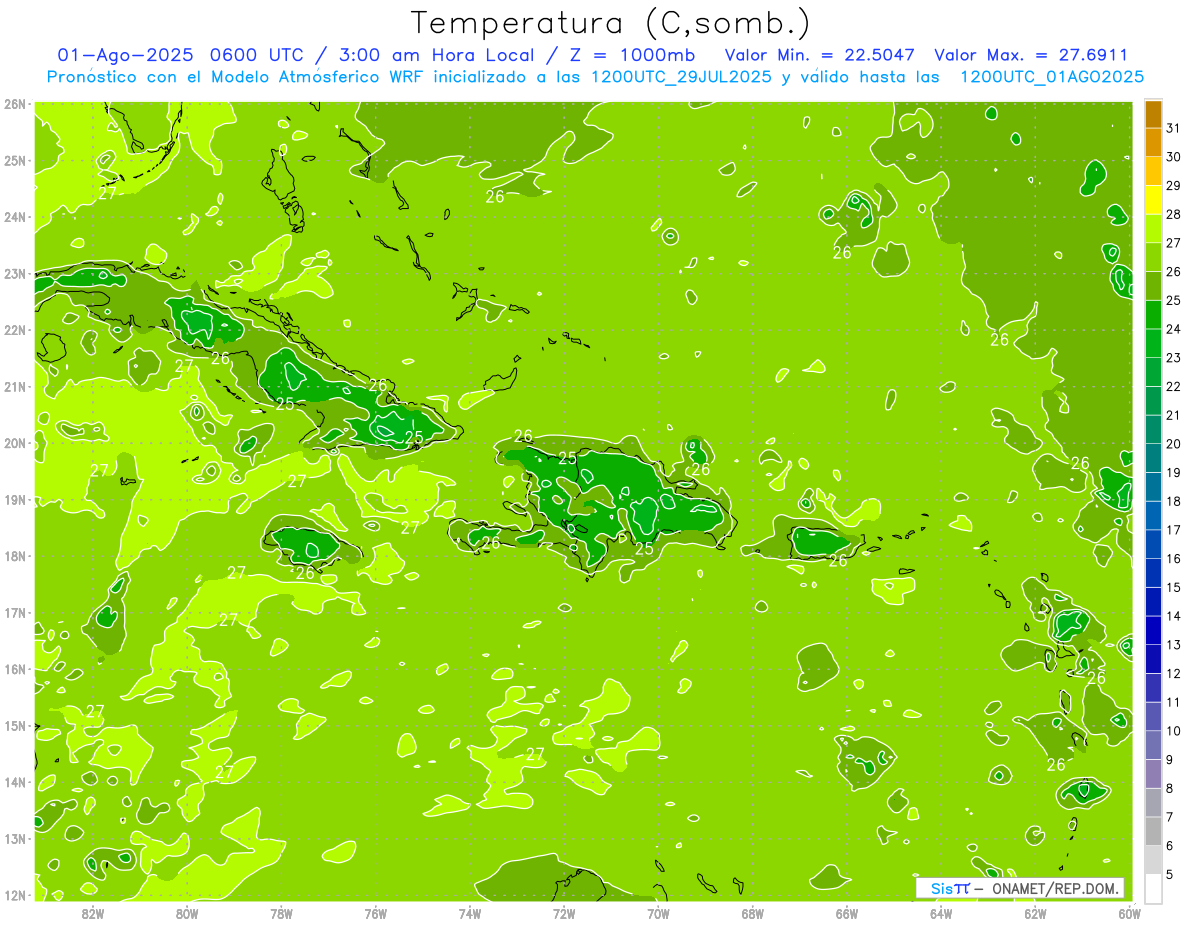The height and width of the screenshot is (927, 1200).
Task: Click the '19N' latitude axis label
Action: pos(15,500)
